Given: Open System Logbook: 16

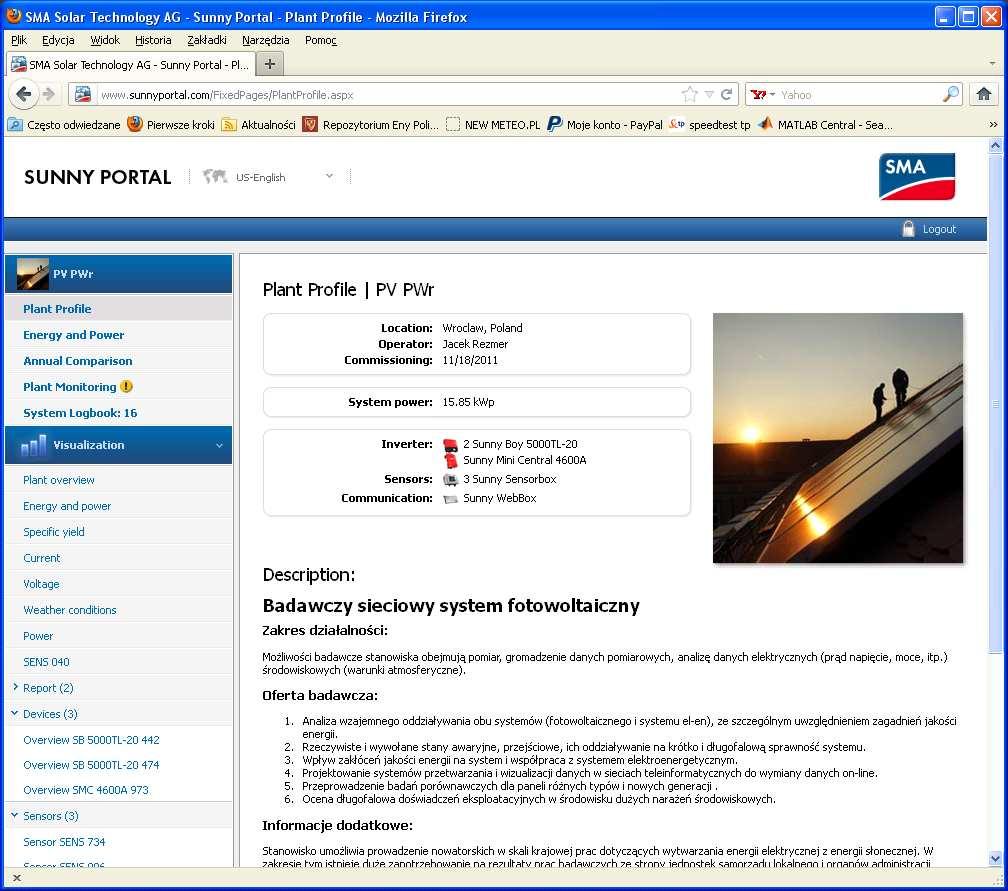Looking at the screenshot, I should click(80, 413).
